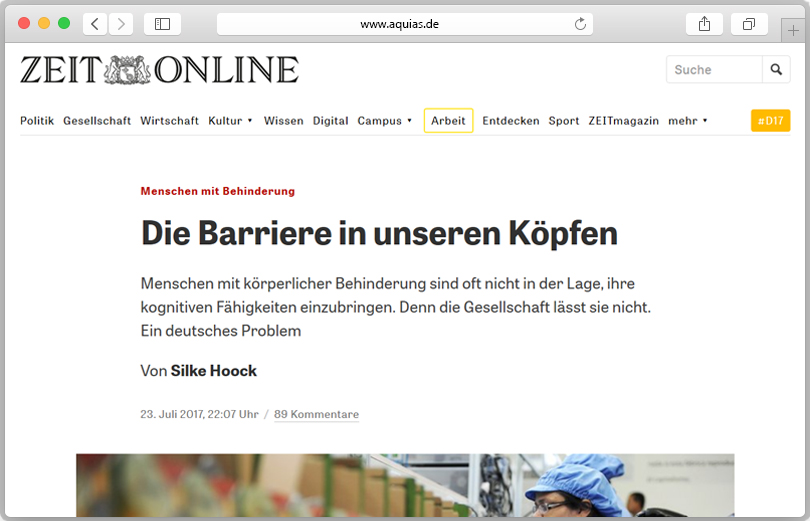Show the Safari sidebar
Screen dimensions: 810x521
pyautogui.click(x=162, y=24)
